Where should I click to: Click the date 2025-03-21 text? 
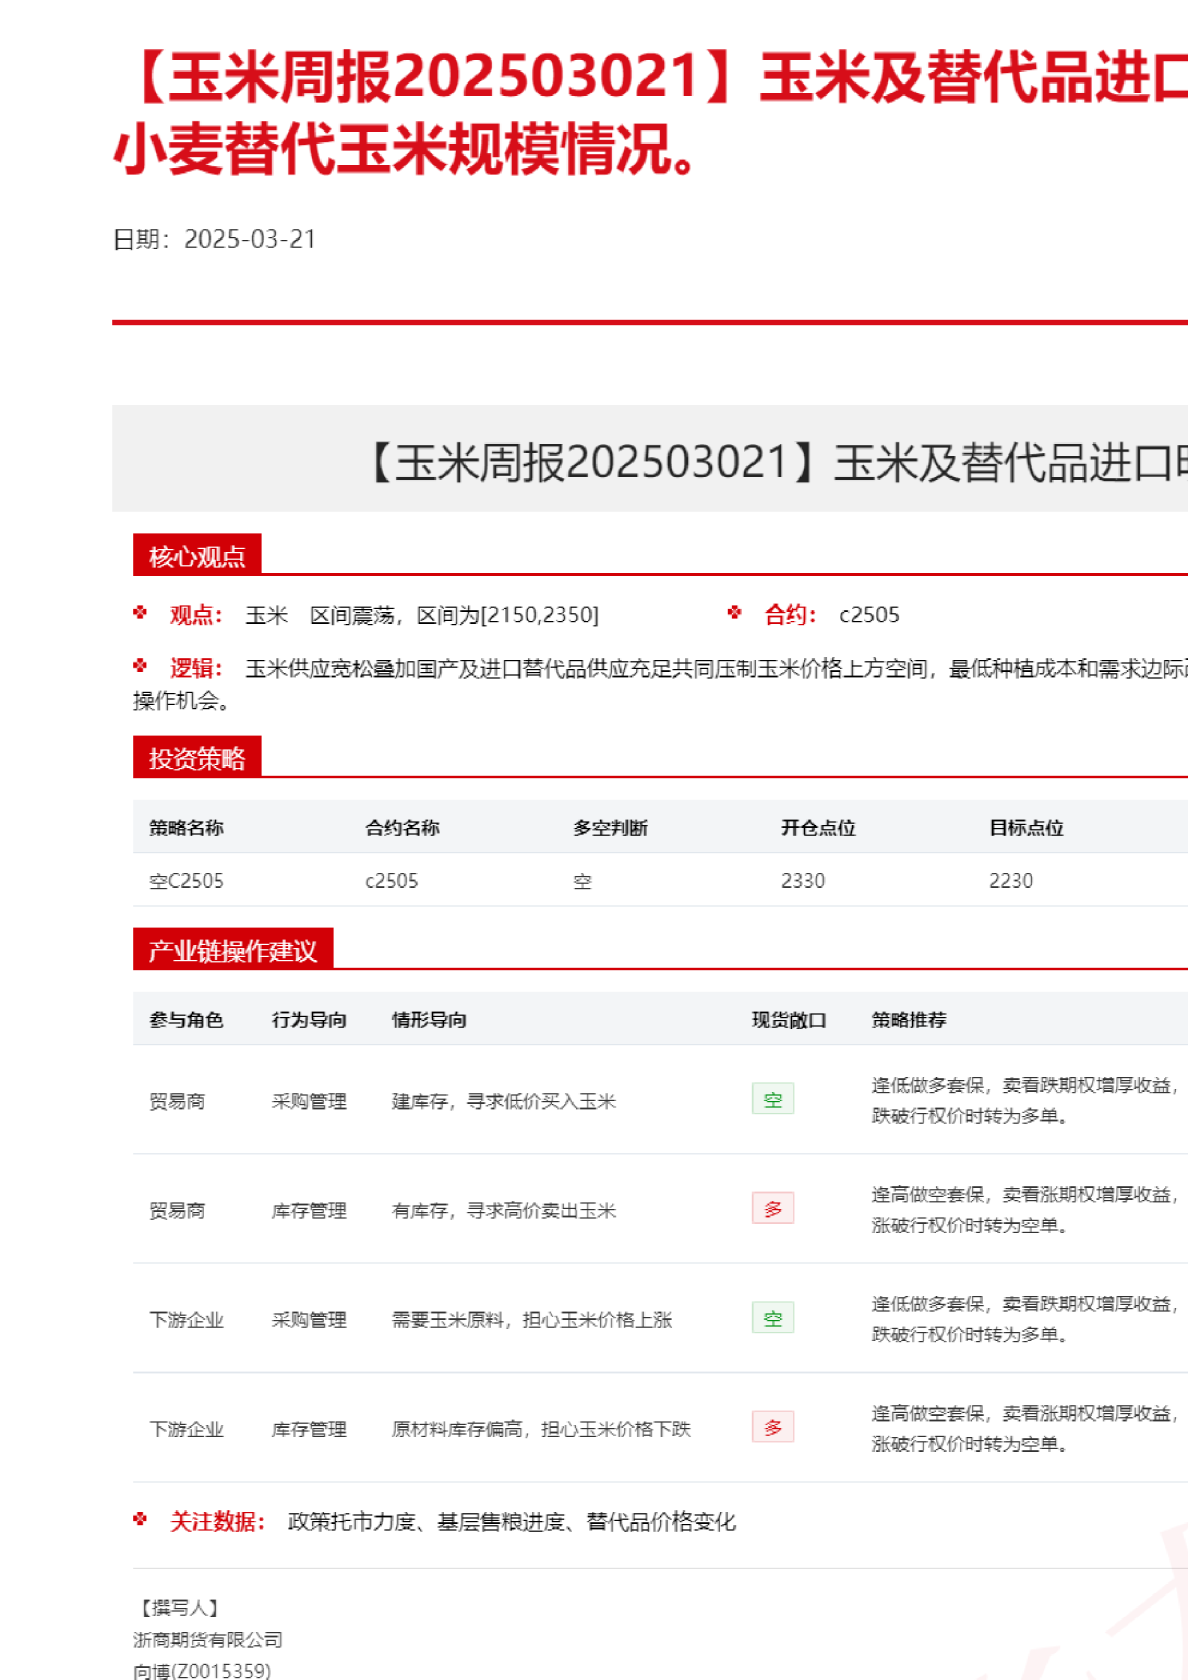click(x=250, y=239)
